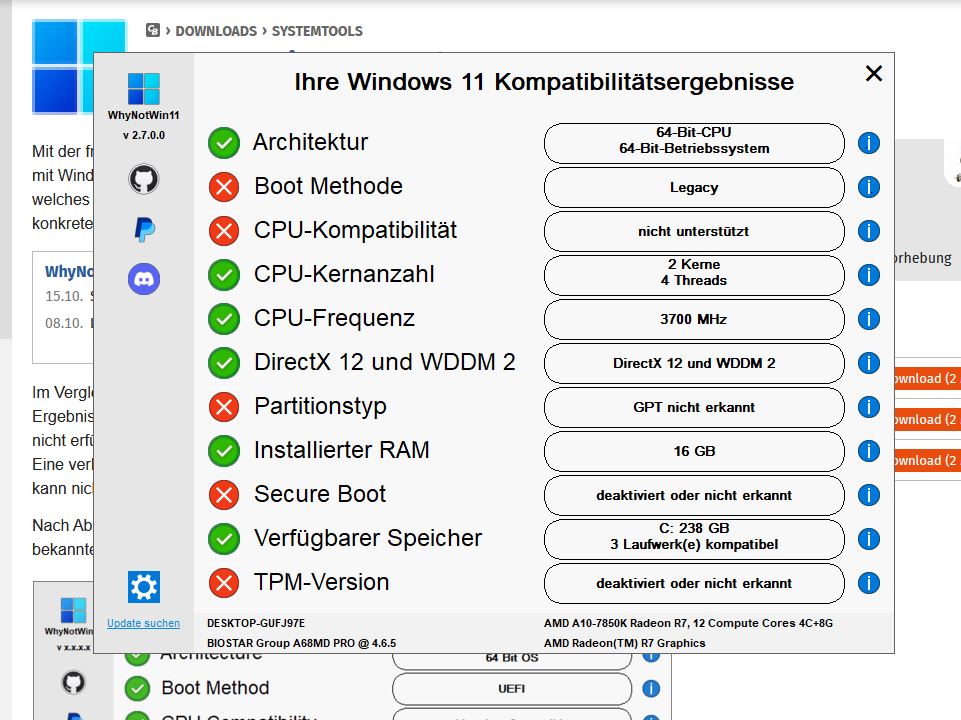The image size is (961, 720).
Task: Click red X icon beside Boot Methode
Action: point(224,187)
